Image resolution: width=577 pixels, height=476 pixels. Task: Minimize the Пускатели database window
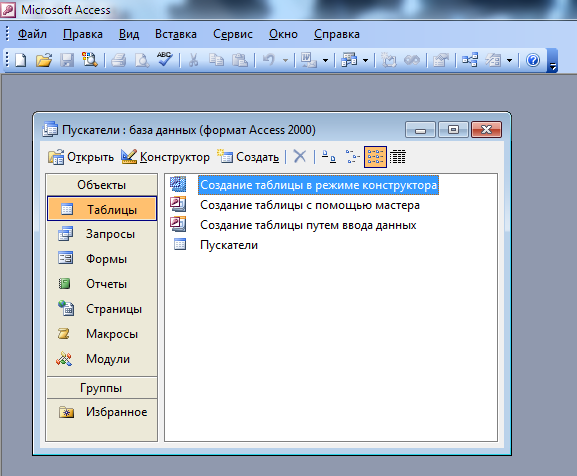tap(420, 129)
